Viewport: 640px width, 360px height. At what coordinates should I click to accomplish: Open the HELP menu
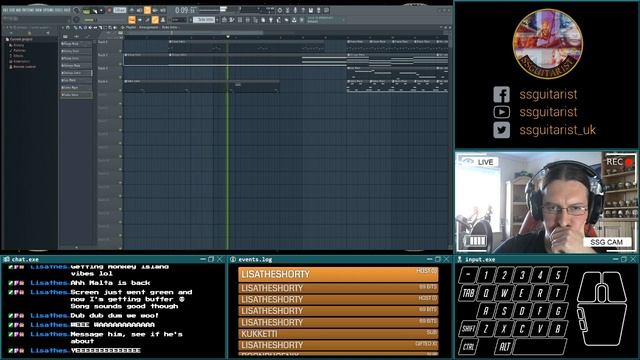point(67,10)
